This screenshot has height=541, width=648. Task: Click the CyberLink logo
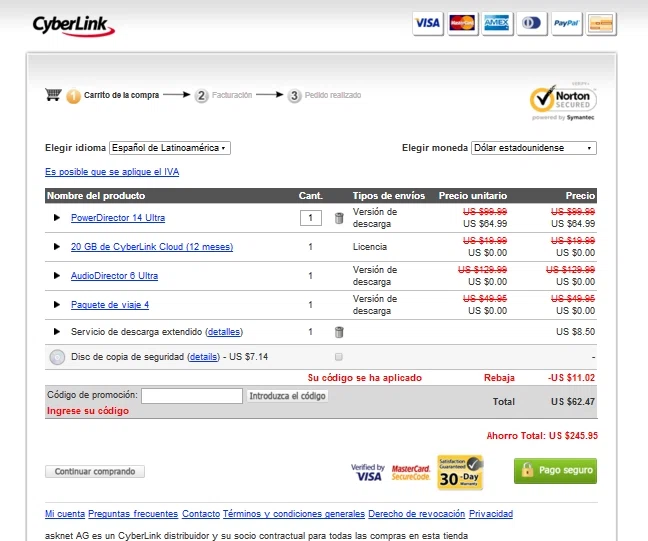click(x=73, y=26)
